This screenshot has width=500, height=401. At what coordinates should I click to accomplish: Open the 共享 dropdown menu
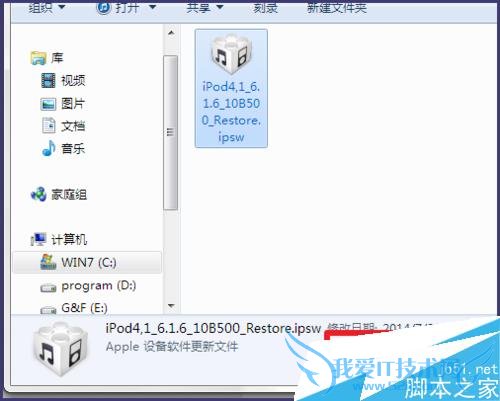[205, 7]
